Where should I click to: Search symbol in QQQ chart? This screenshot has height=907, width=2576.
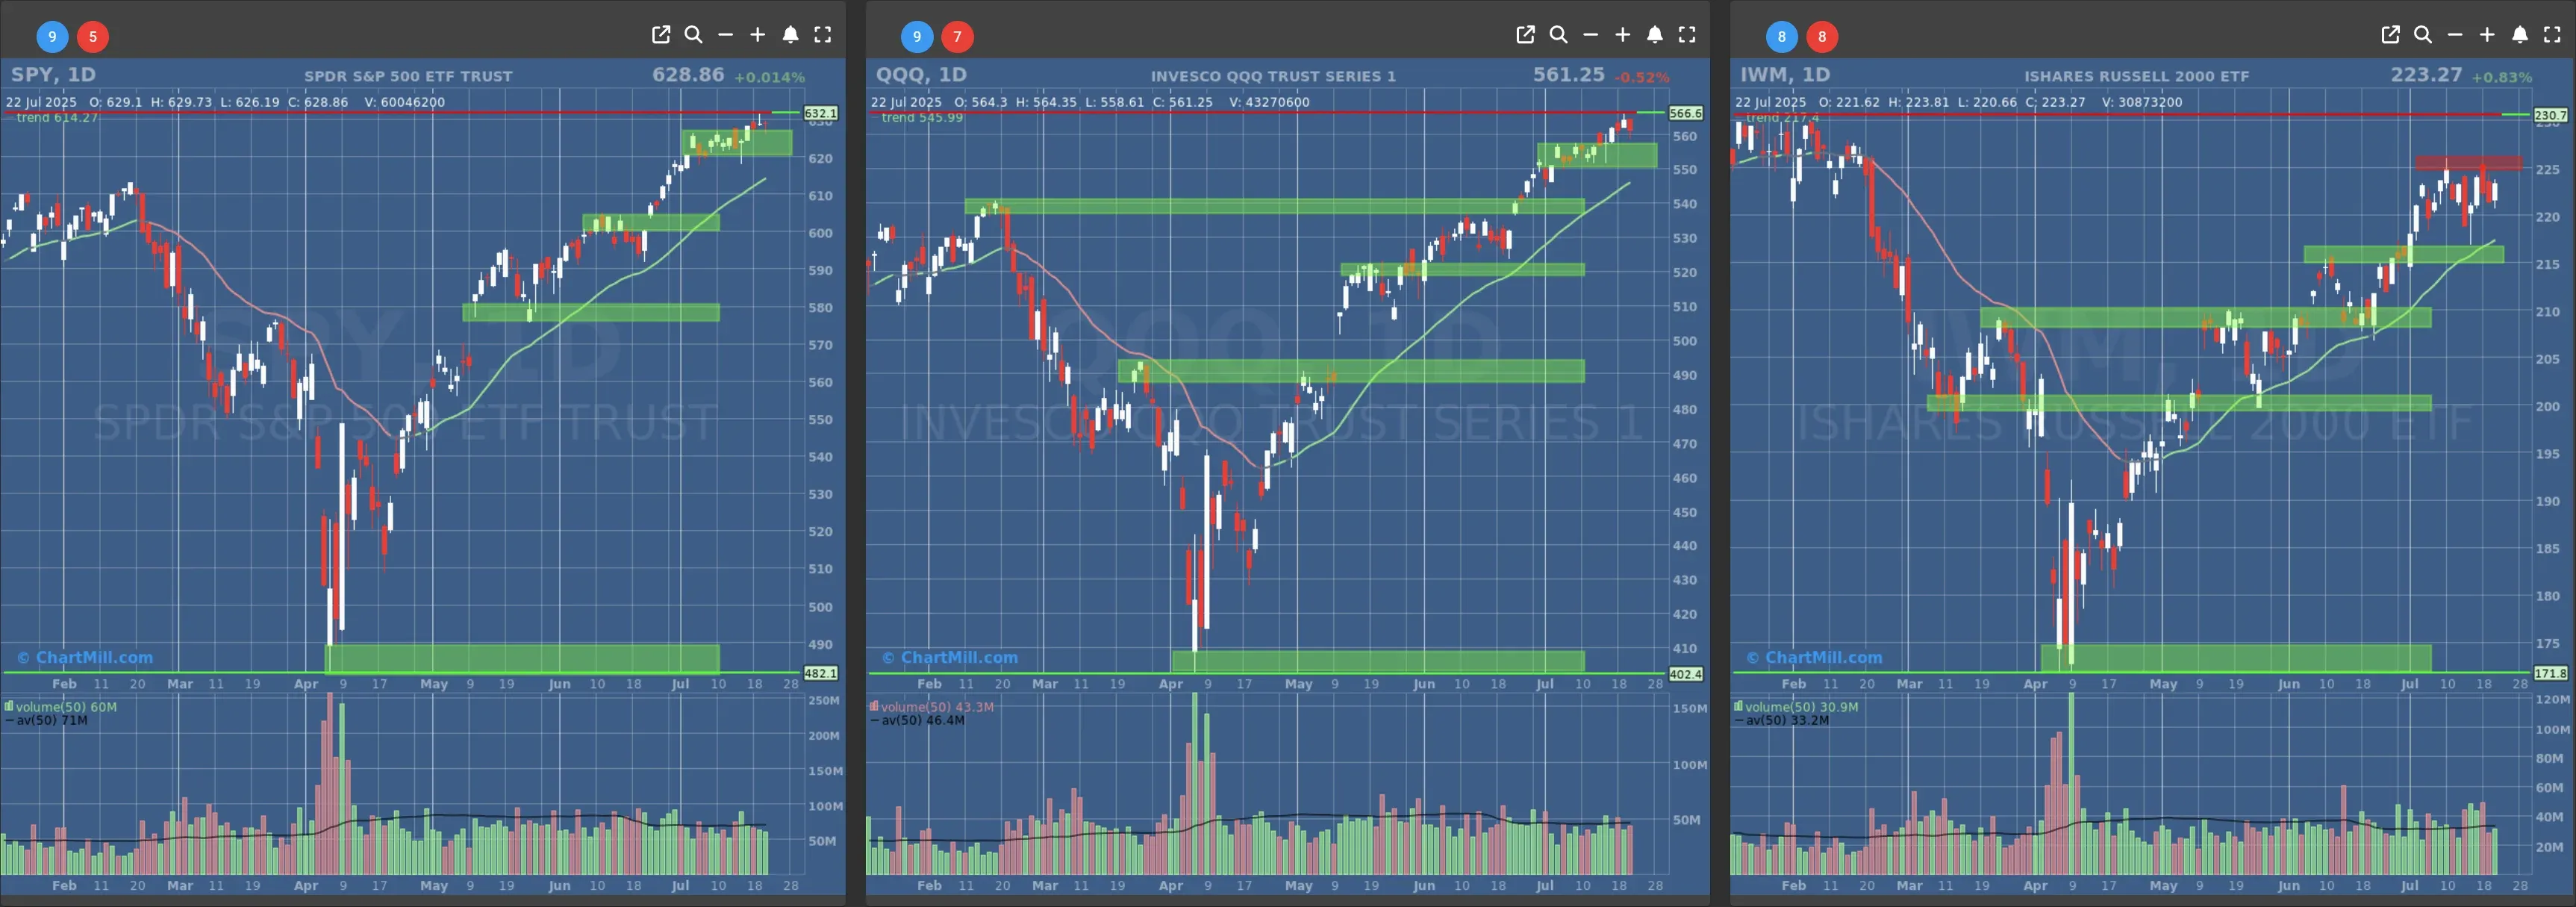[1558, 35]
